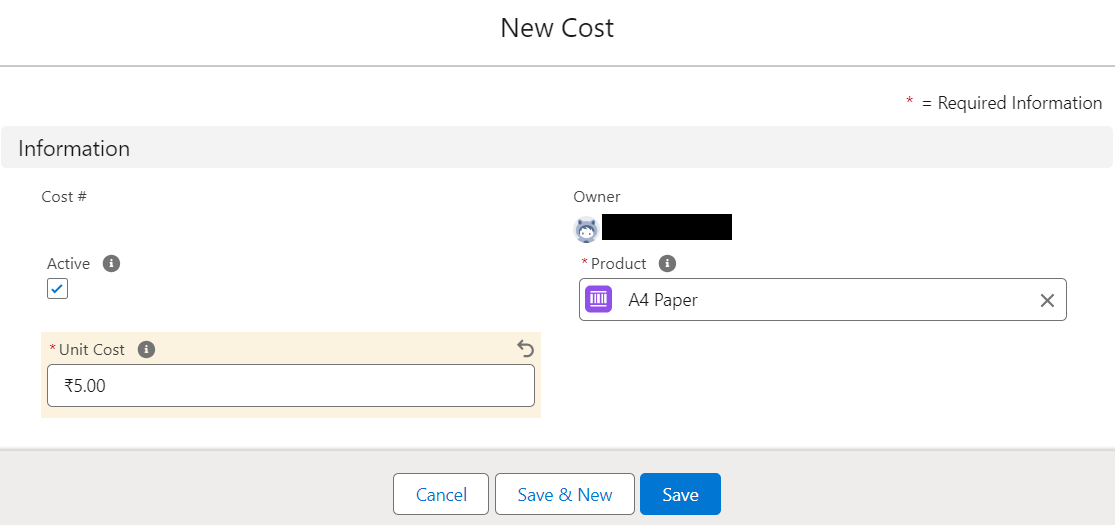Click the info icon beside Active
Screen dimensions: 1115x525
click(x=112, y=264)
